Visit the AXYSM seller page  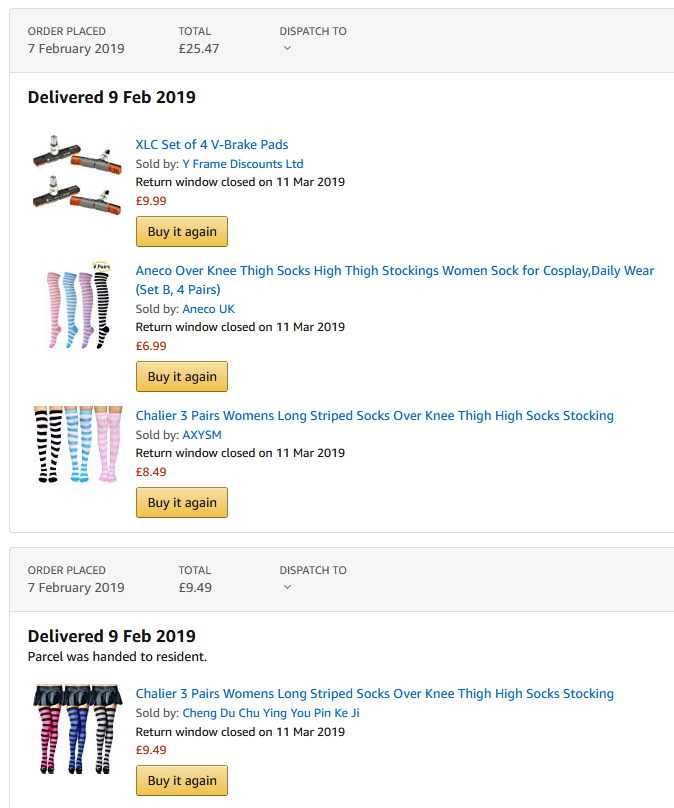202,435
